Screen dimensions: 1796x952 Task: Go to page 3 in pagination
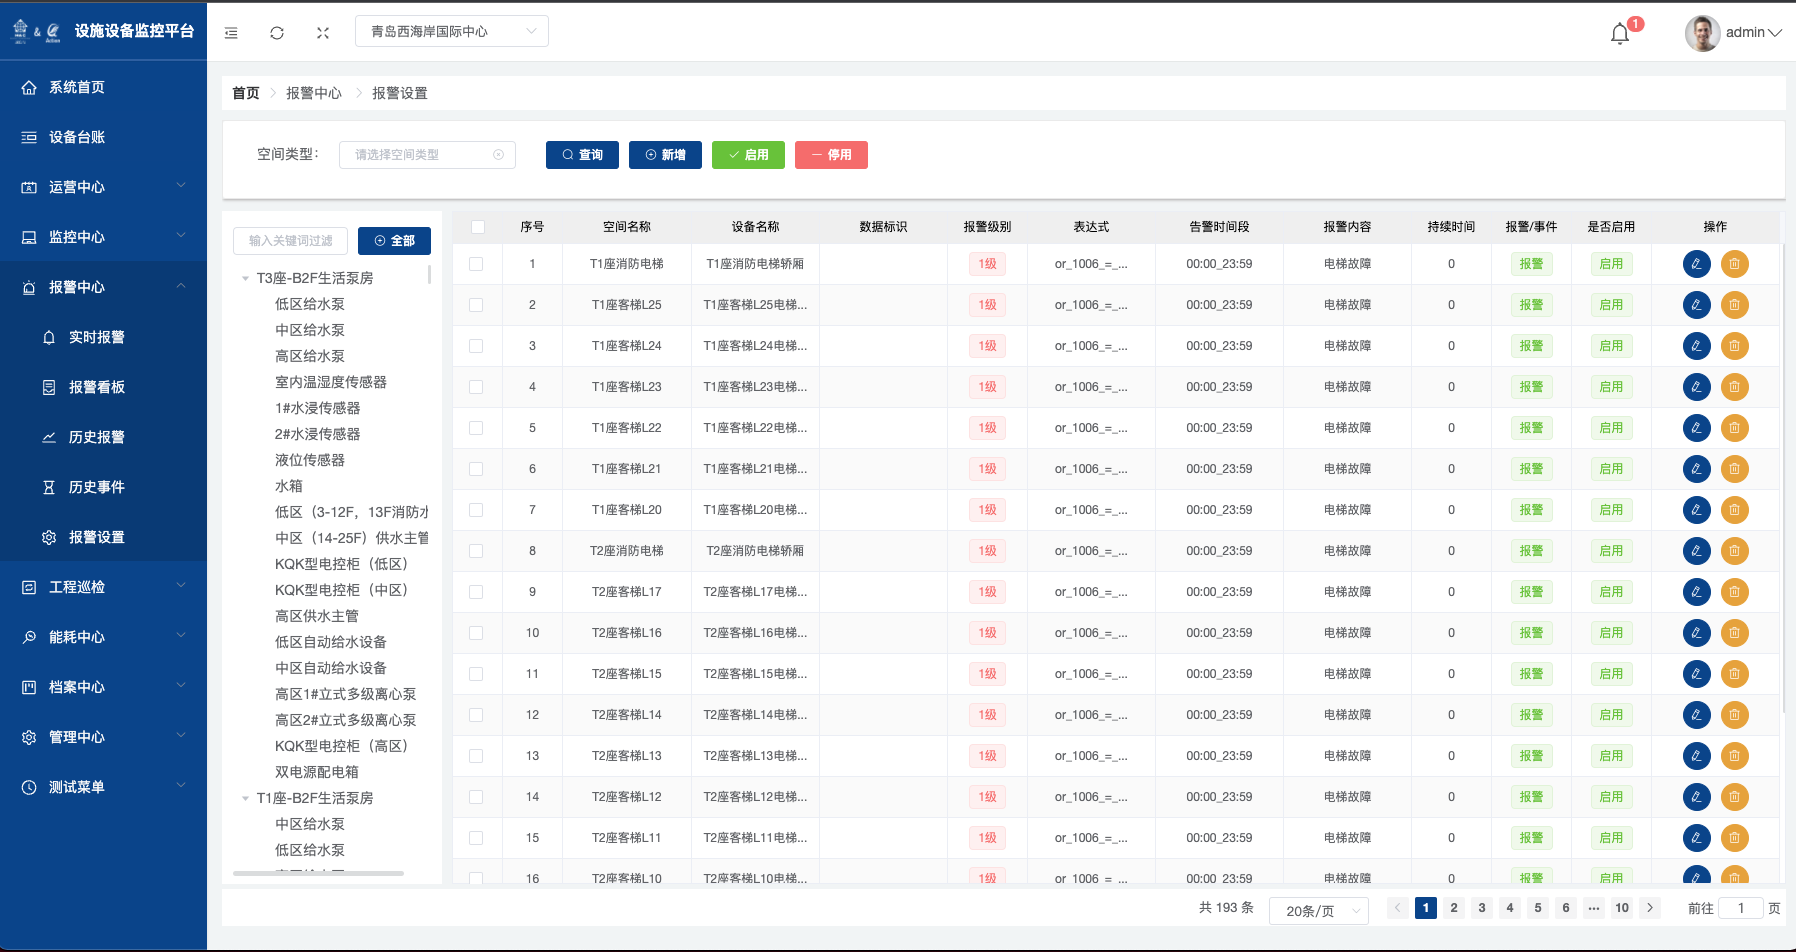click(x=1482, y=908)
